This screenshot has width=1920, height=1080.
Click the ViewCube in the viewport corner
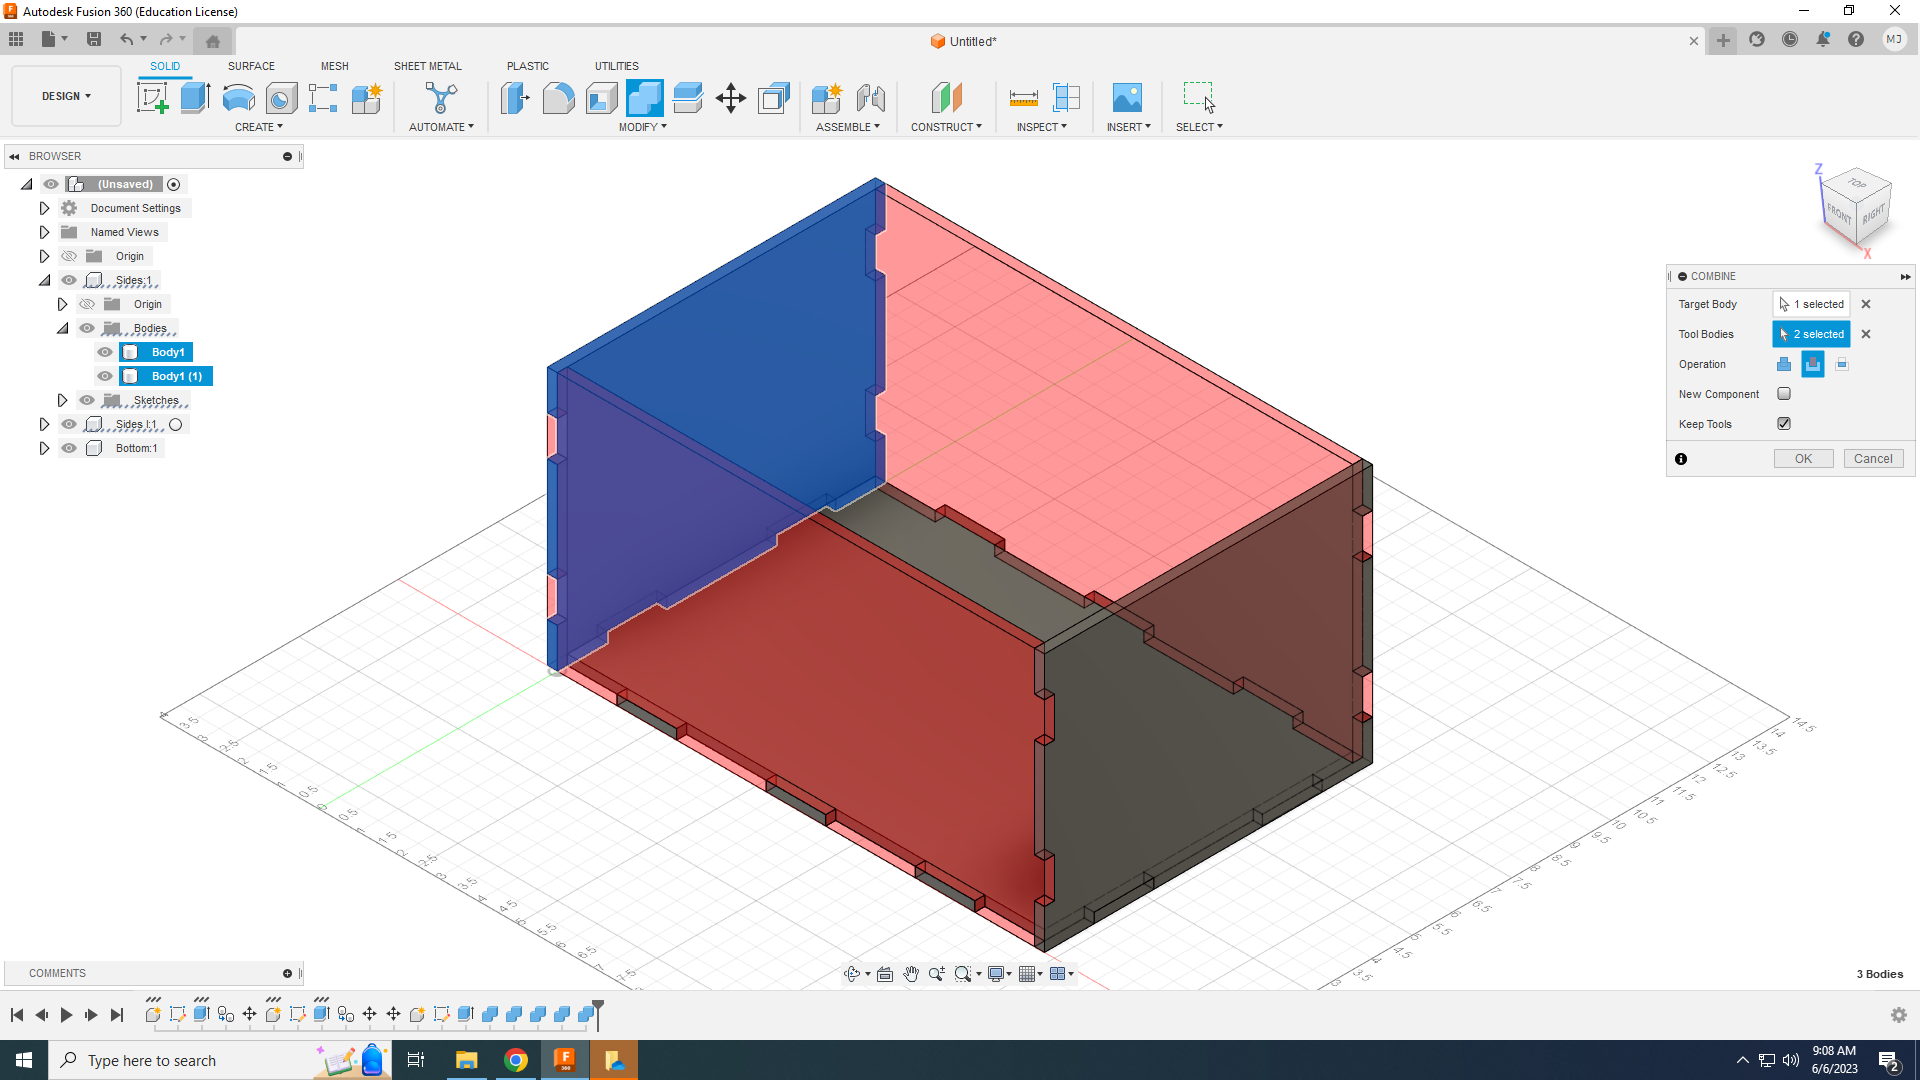pos(1856,207)
